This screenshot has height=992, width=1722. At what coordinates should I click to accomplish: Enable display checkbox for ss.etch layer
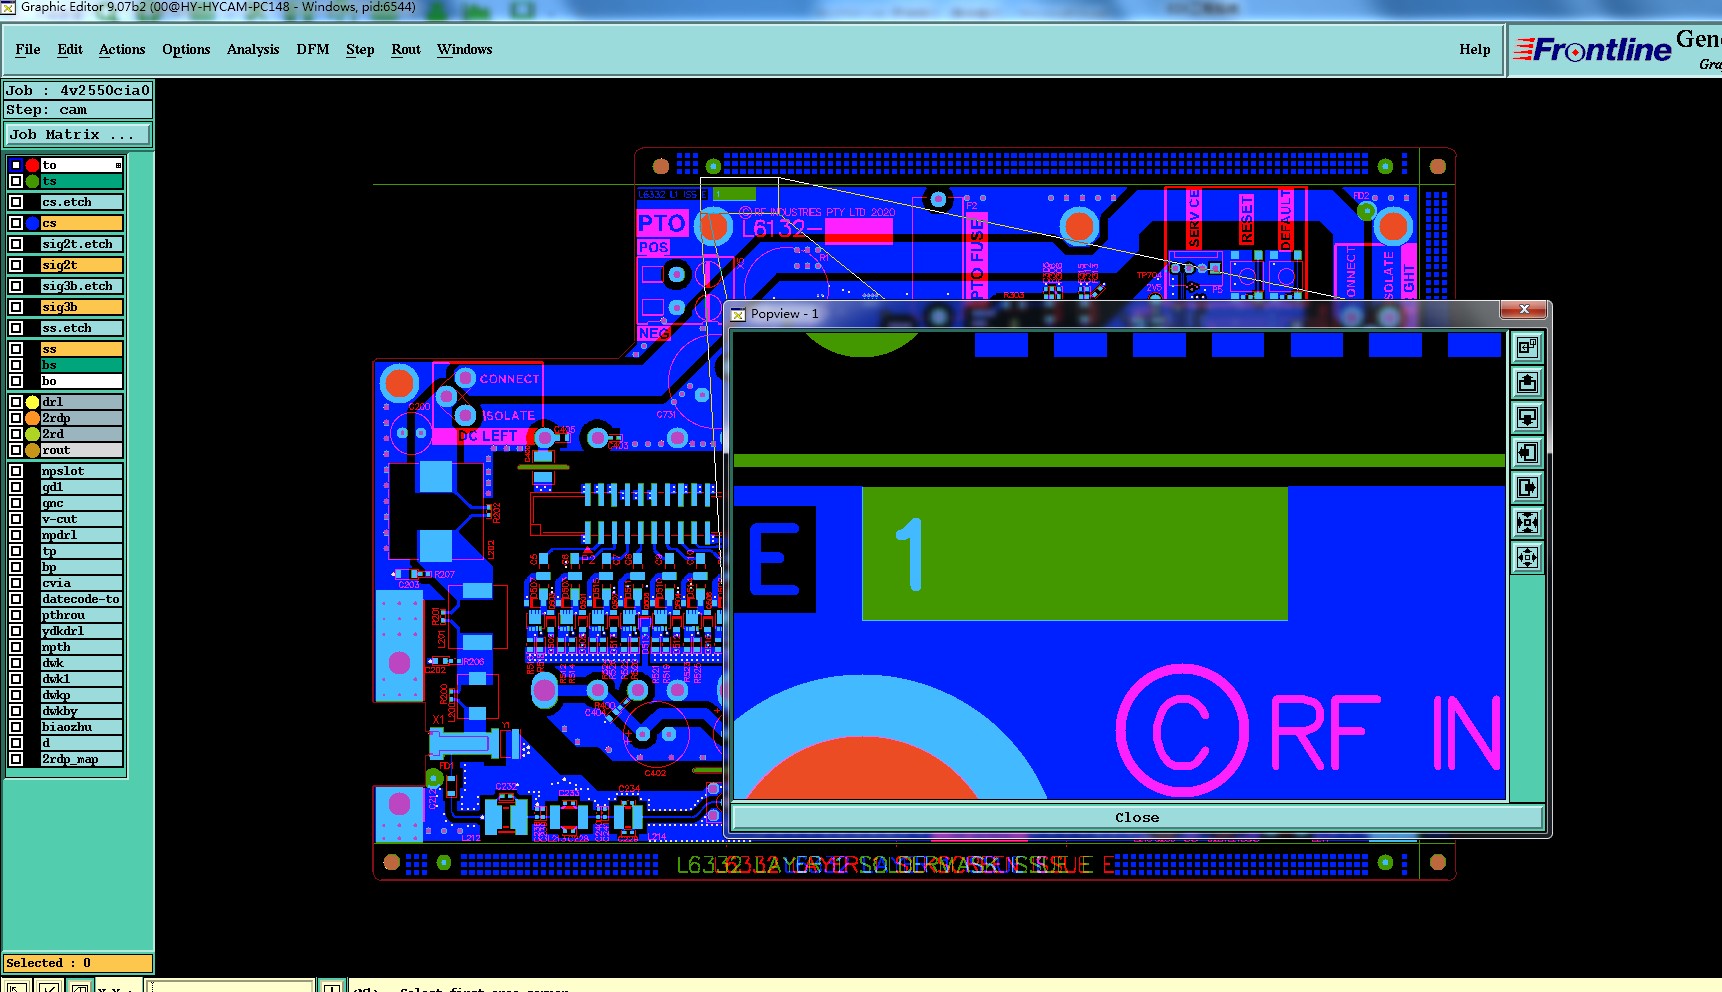(x=16, y=328)
